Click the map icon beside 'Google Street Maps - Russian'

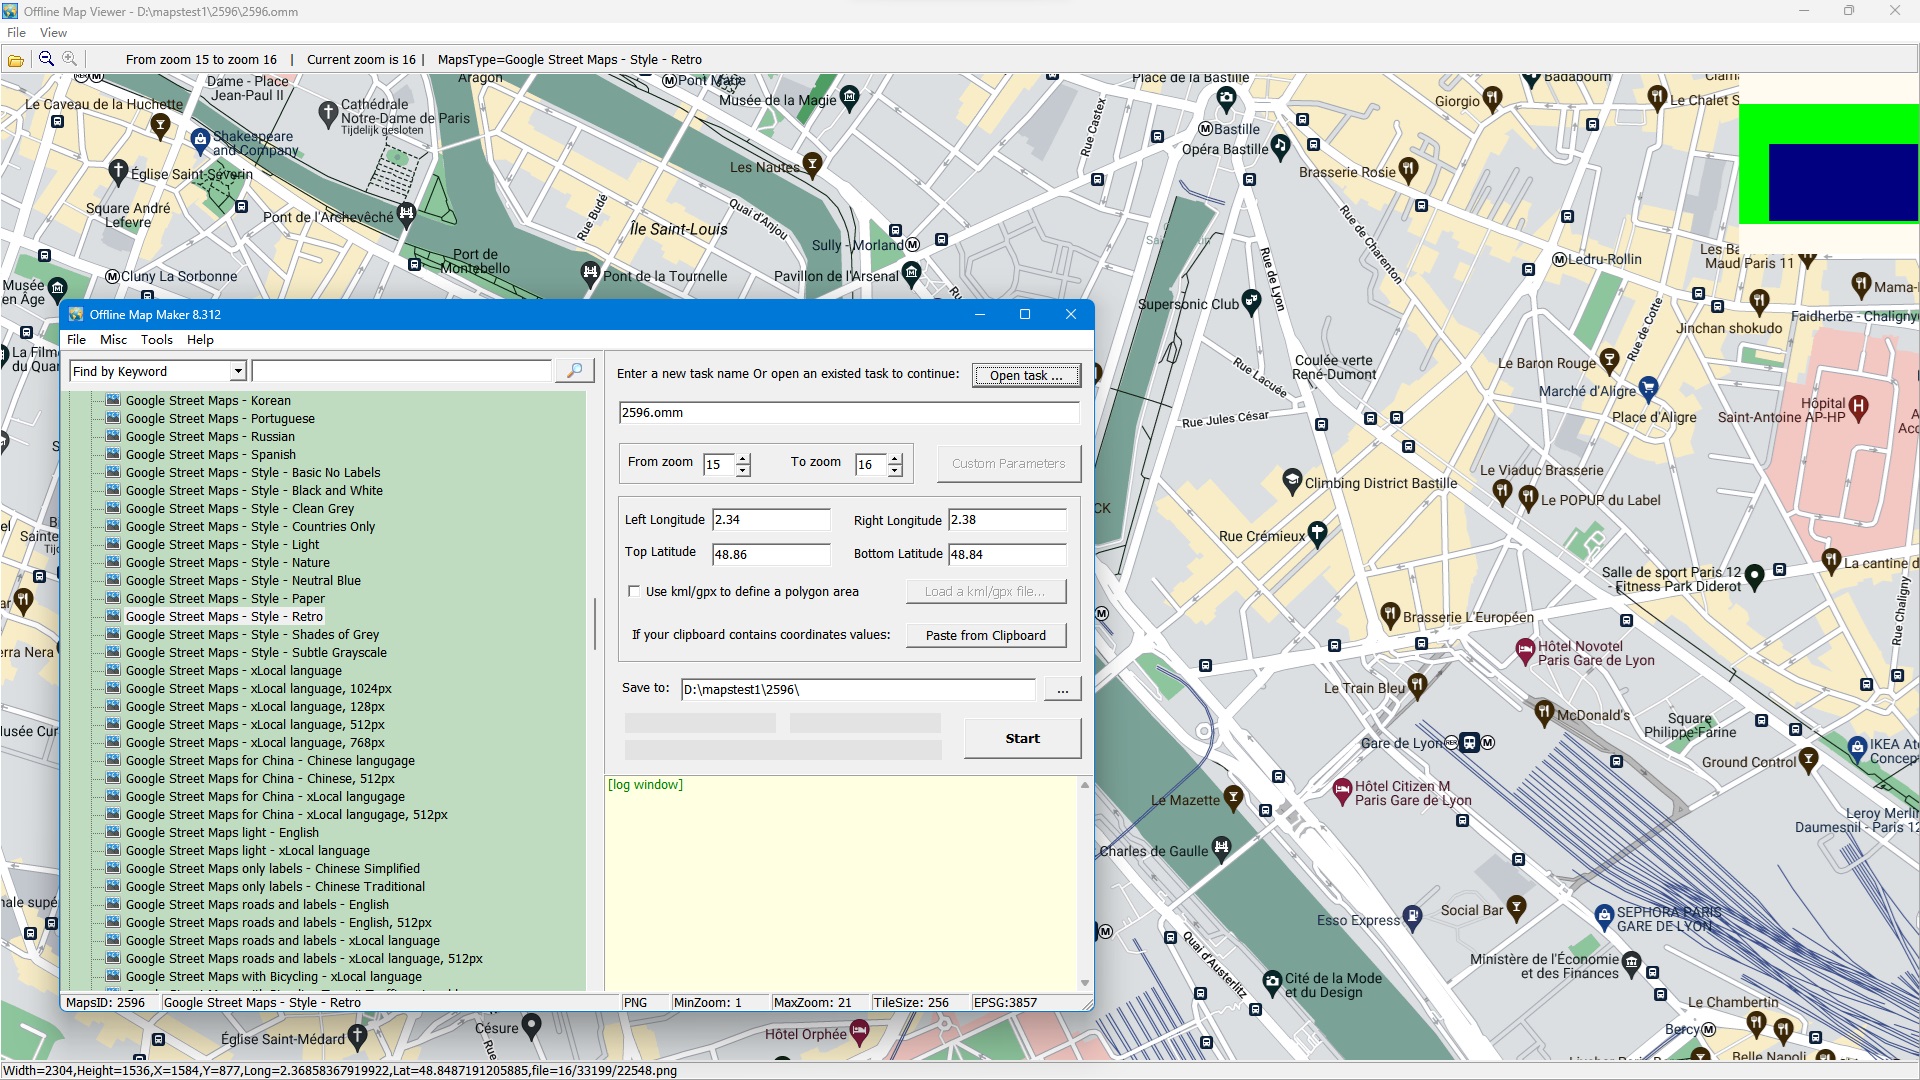coord(113,436)
